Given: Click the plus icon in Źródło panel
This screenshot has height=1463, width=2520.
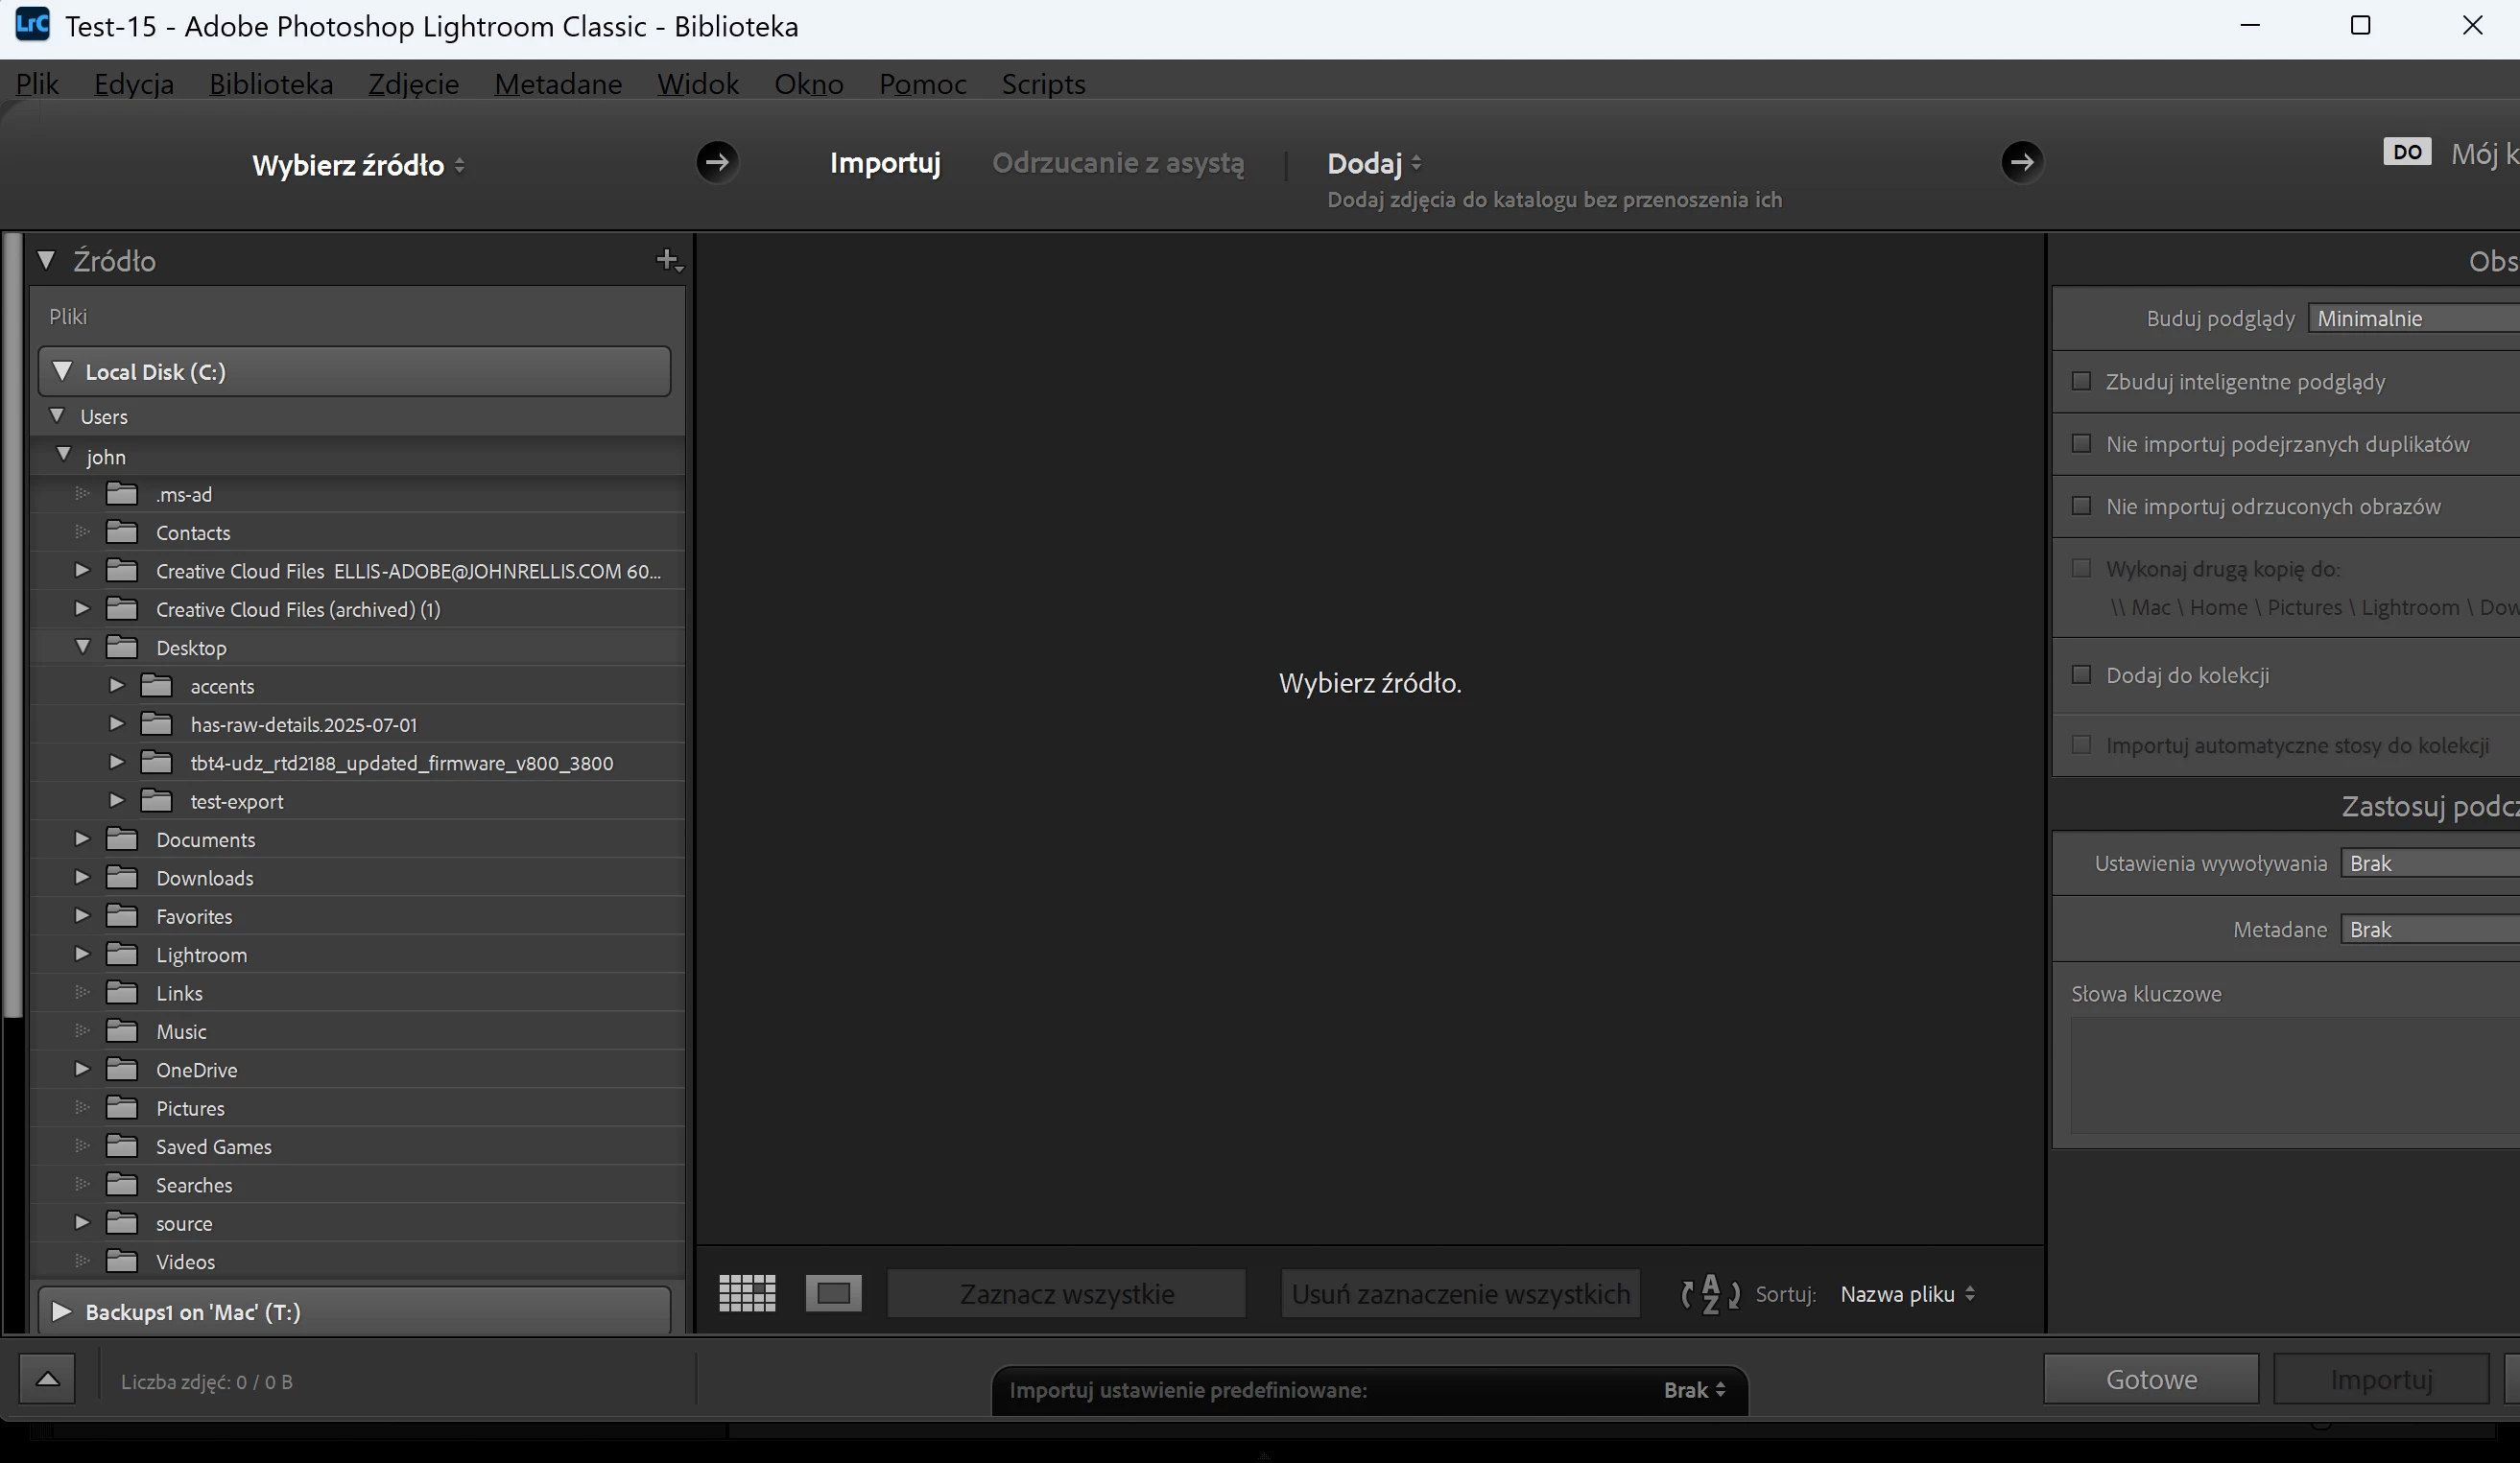Looking at the screenshot, I should [667, 260].
